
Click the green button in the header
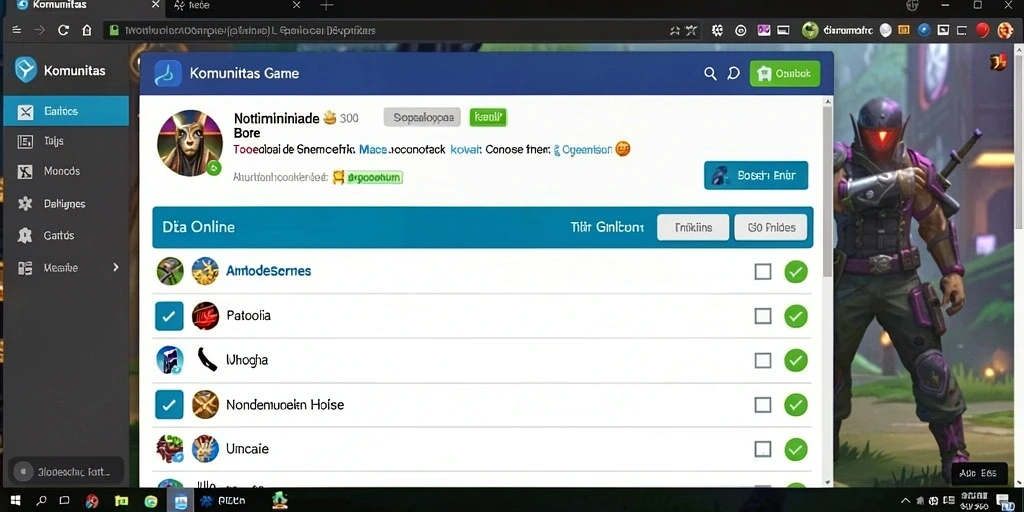(x=784, y=74)
